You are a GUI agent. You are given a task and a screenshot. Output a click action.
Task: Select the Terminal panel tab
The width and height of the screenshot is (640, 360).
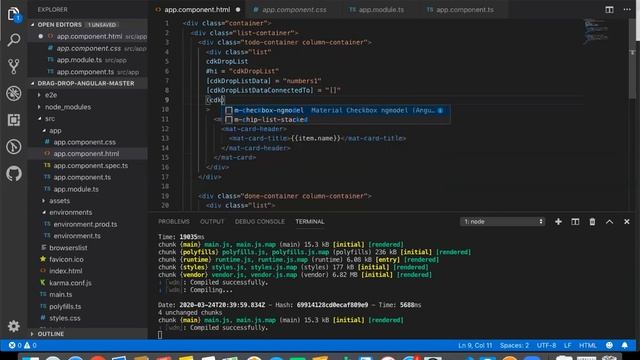click(310, 222)
